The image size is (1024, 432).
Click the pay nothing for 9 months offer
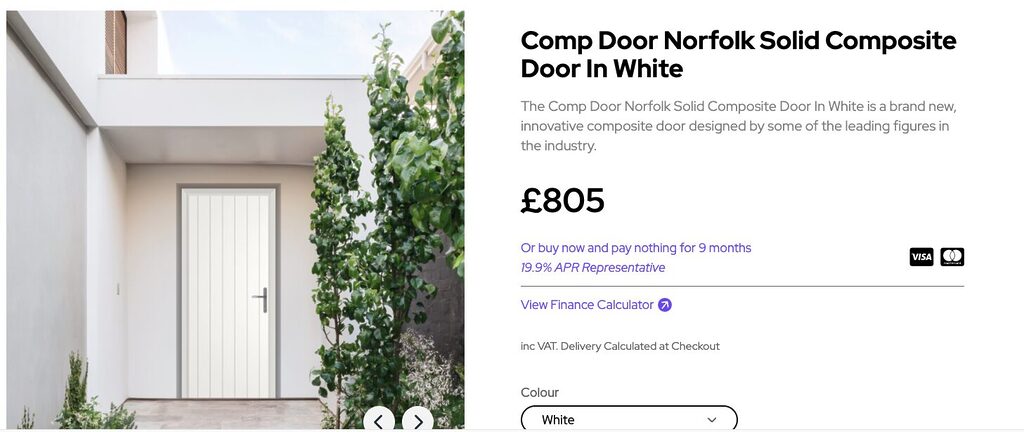click(635, 248)
